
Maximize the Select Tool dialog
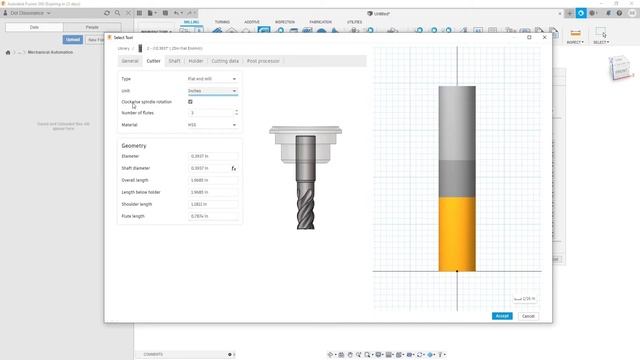tap(529, 37)
